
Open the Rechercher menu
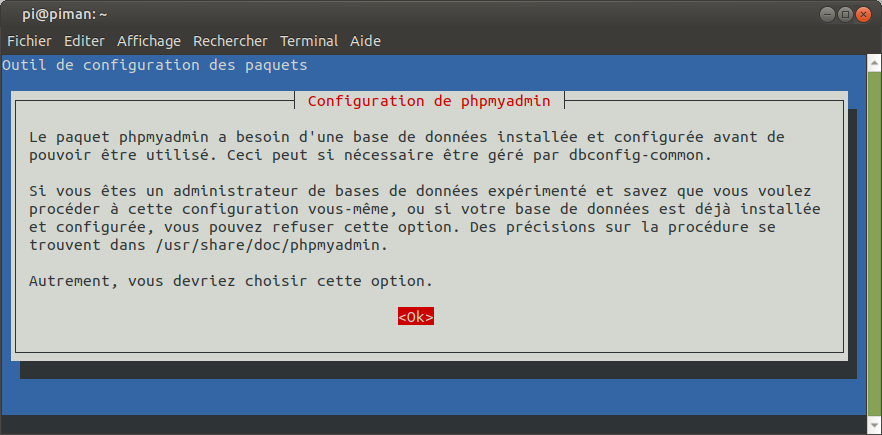[231, 41]
